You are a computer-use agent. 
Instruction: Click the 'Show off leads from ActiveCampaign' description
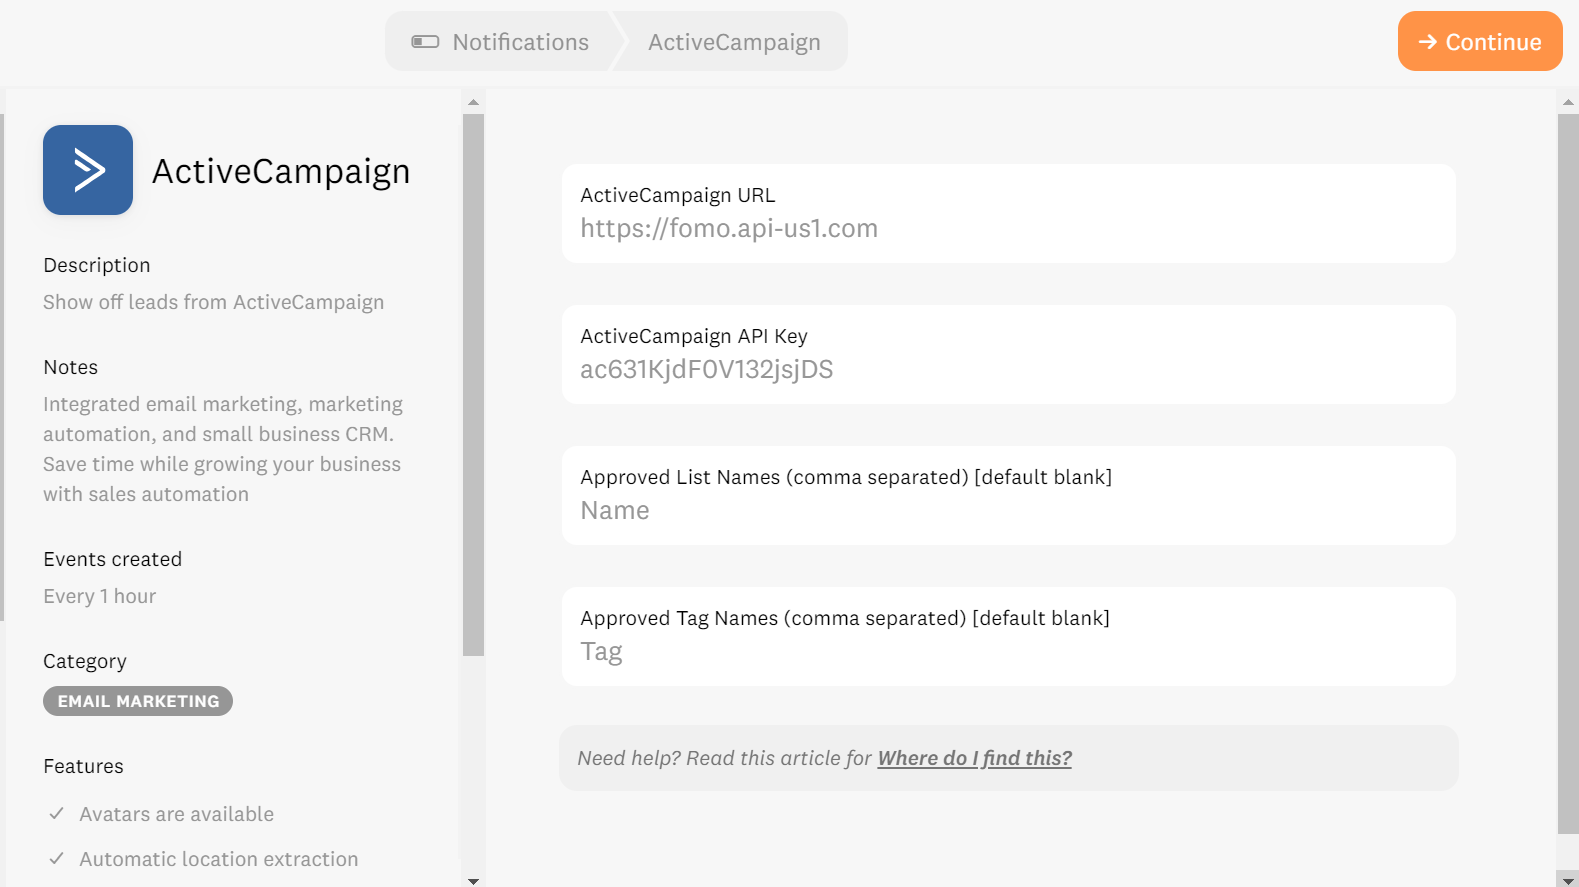coord(213,302)
